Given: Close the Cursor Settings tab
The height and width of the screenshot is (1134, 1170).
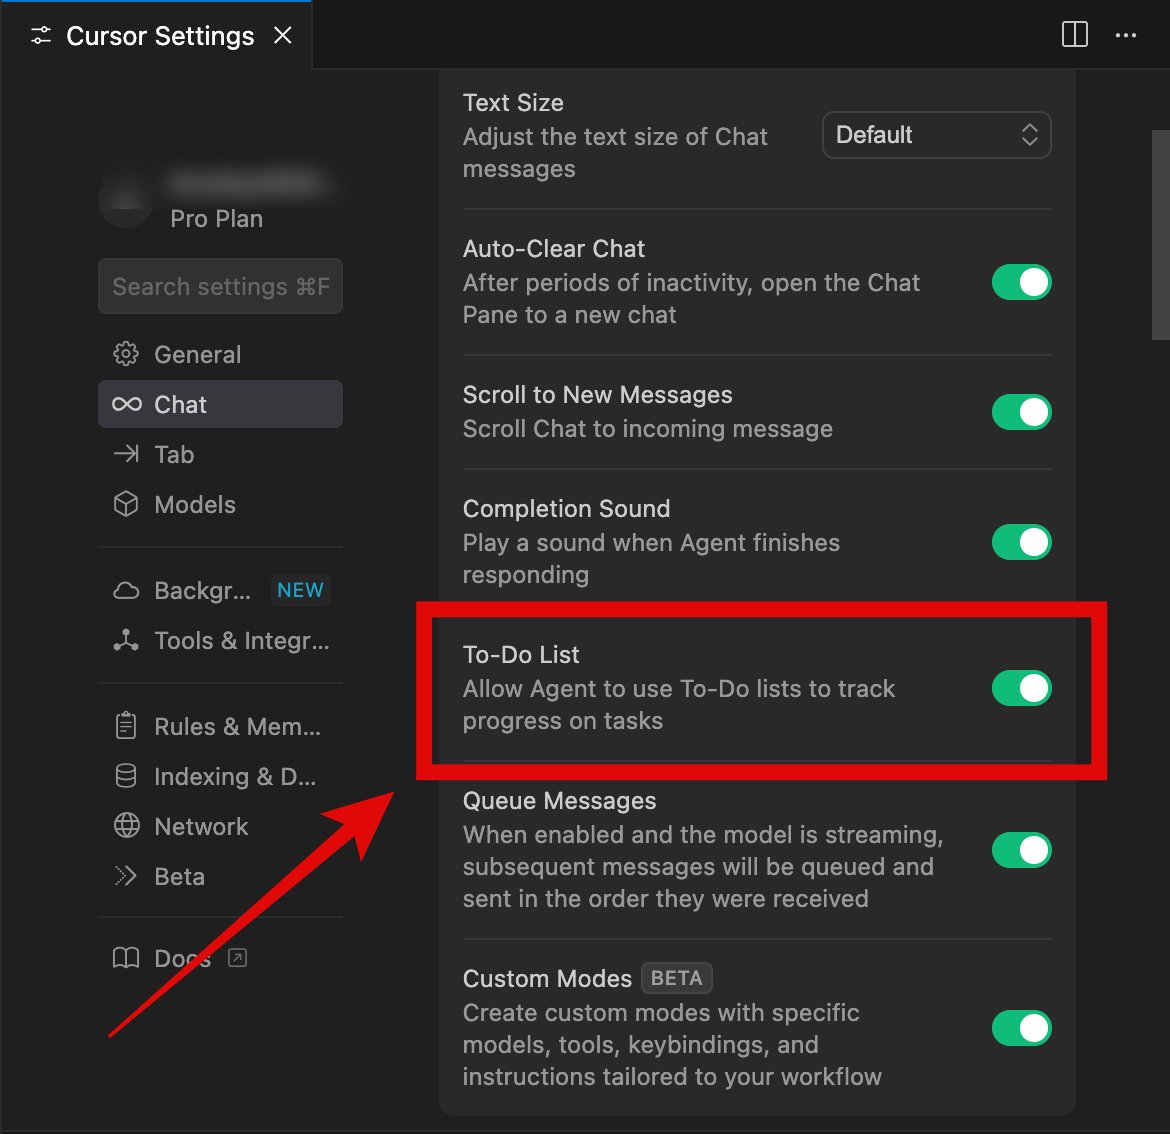Looking at the screenshot, I should (283, 35).
